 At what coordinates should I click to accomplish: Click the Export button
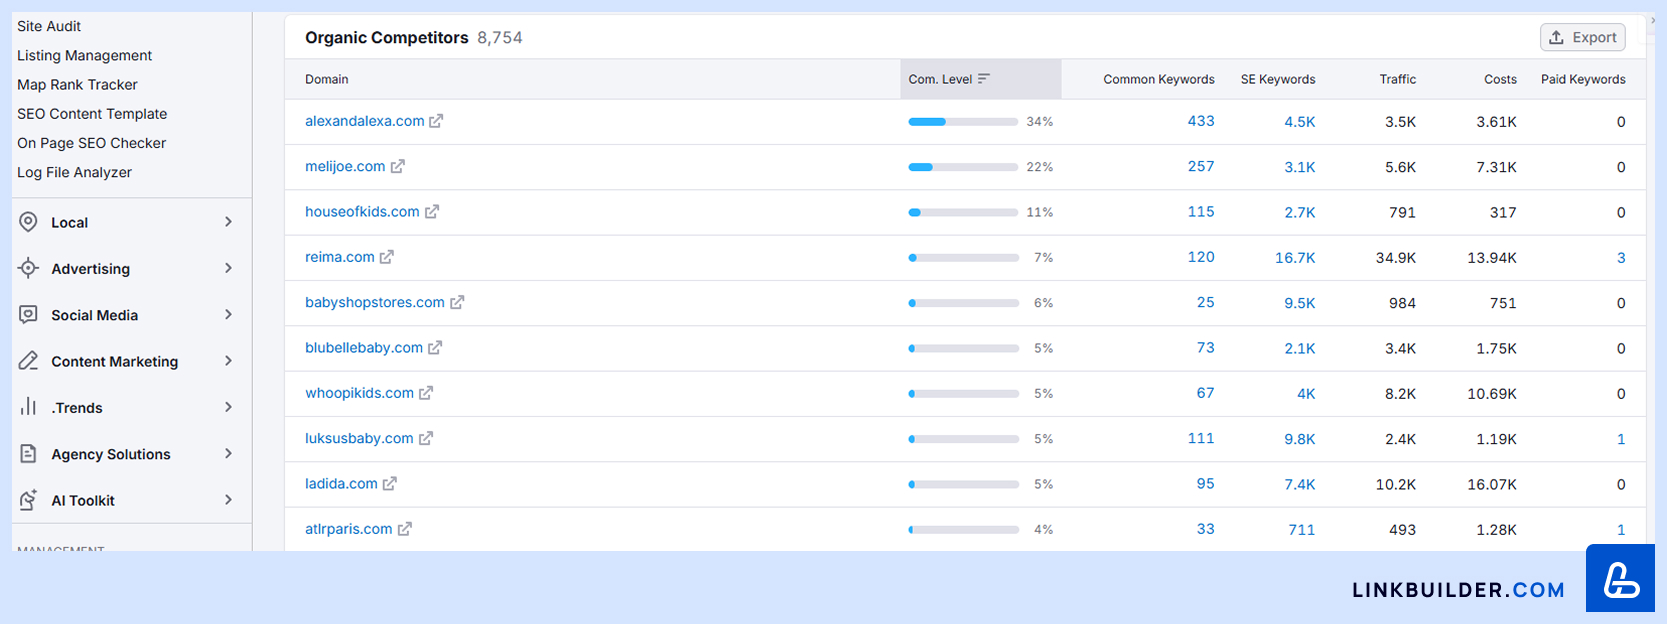click(x=1583, y=37)
